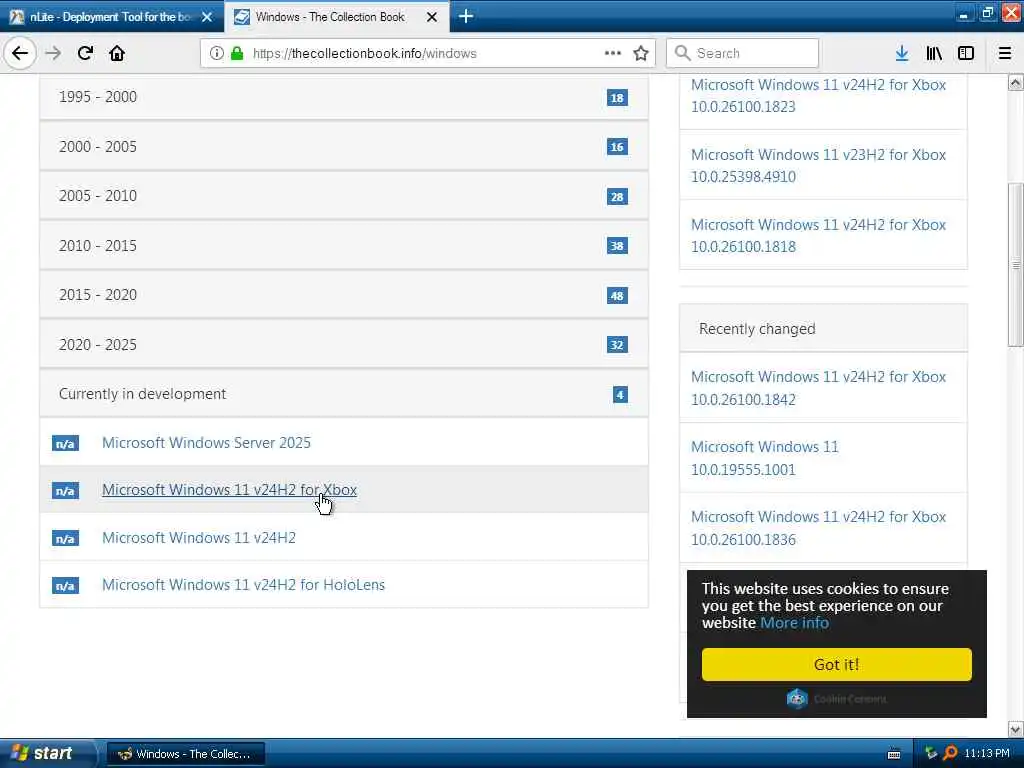The width and height of the screenshot is (1024, 768).
Task: Accept cookies with Got it! button
Action: pyautogui.click(x=836, y=664)
